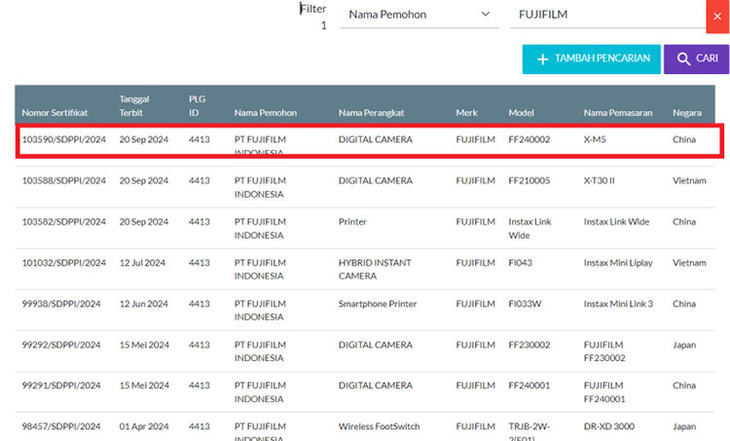Image resolution: width=730 pixels, height=441 pixels.
Task: Click the Tanggal Terbit column header
Action: pos(134,106)
